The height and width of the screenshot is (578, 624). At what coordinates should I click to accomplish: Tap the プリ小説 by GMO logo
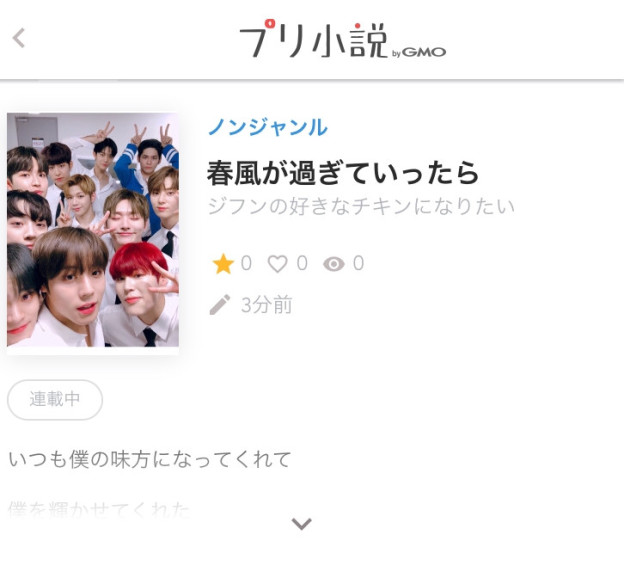[x=342, y=39]
